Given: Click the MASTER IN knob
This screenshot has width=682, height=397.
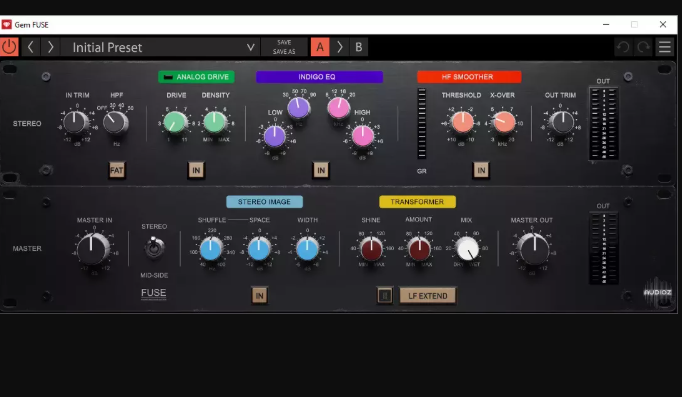Looking at the screenshot, I should [x=93, y=249].
